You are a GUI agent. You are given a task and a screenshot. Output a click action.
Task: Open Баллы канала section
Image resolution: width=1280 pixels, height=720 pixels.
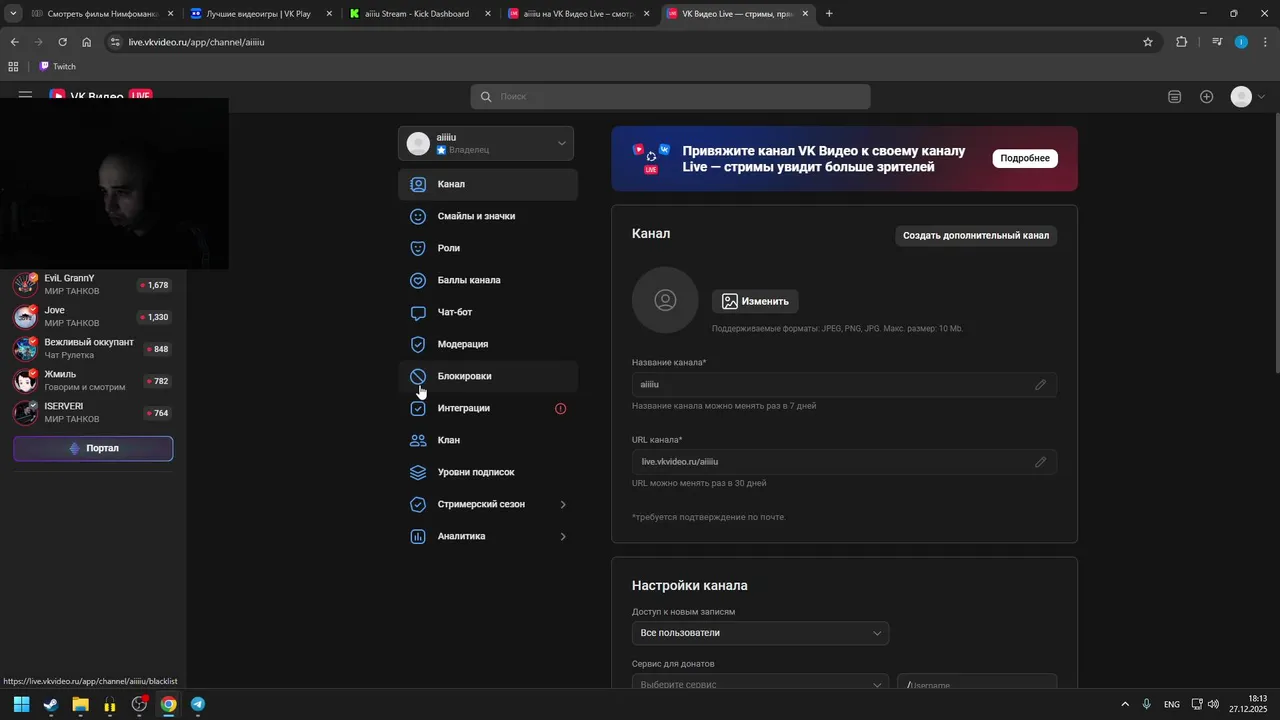coord(488,280)
